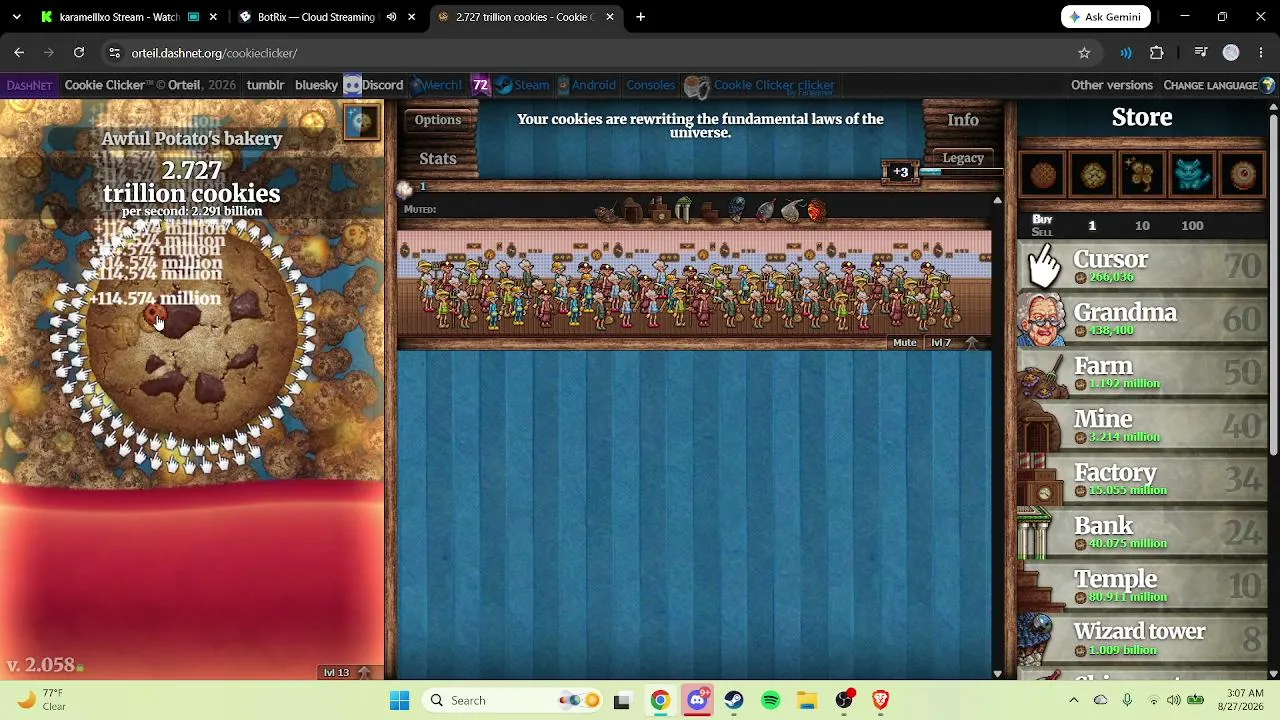Purchase a Mine building
Screen dimensions: 1280x720
click(1142, 425)
